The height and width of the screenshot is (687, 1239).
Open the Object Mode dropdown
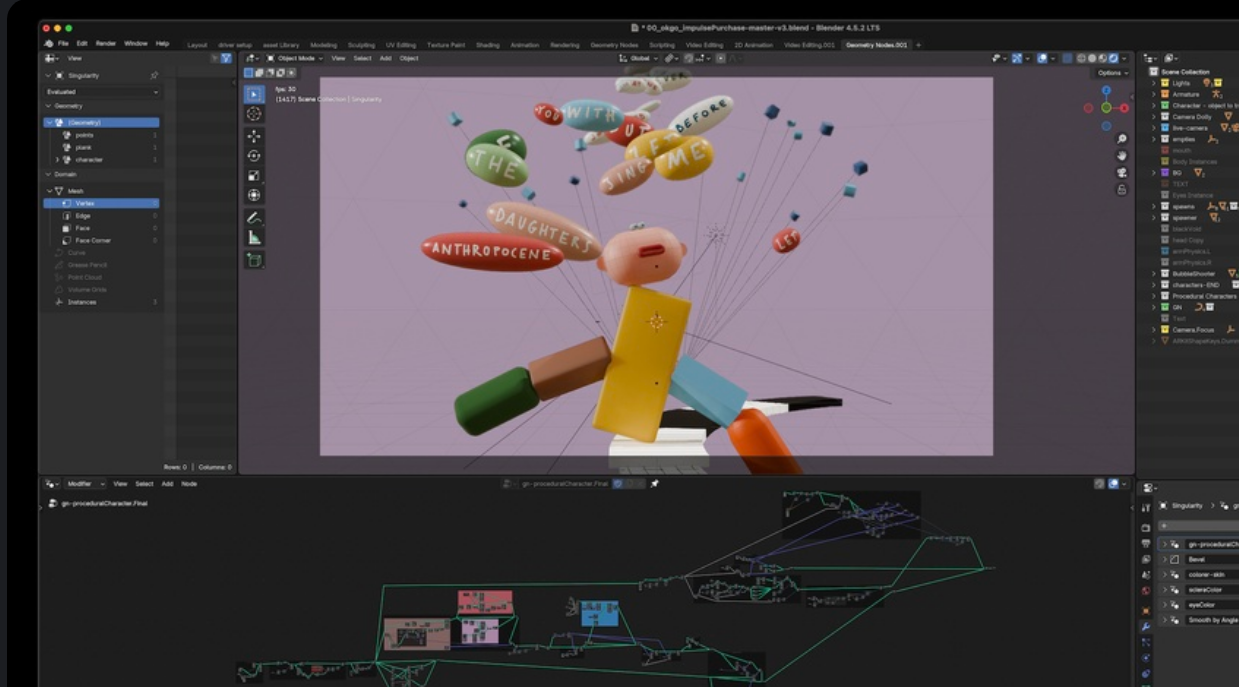[295, 58]
